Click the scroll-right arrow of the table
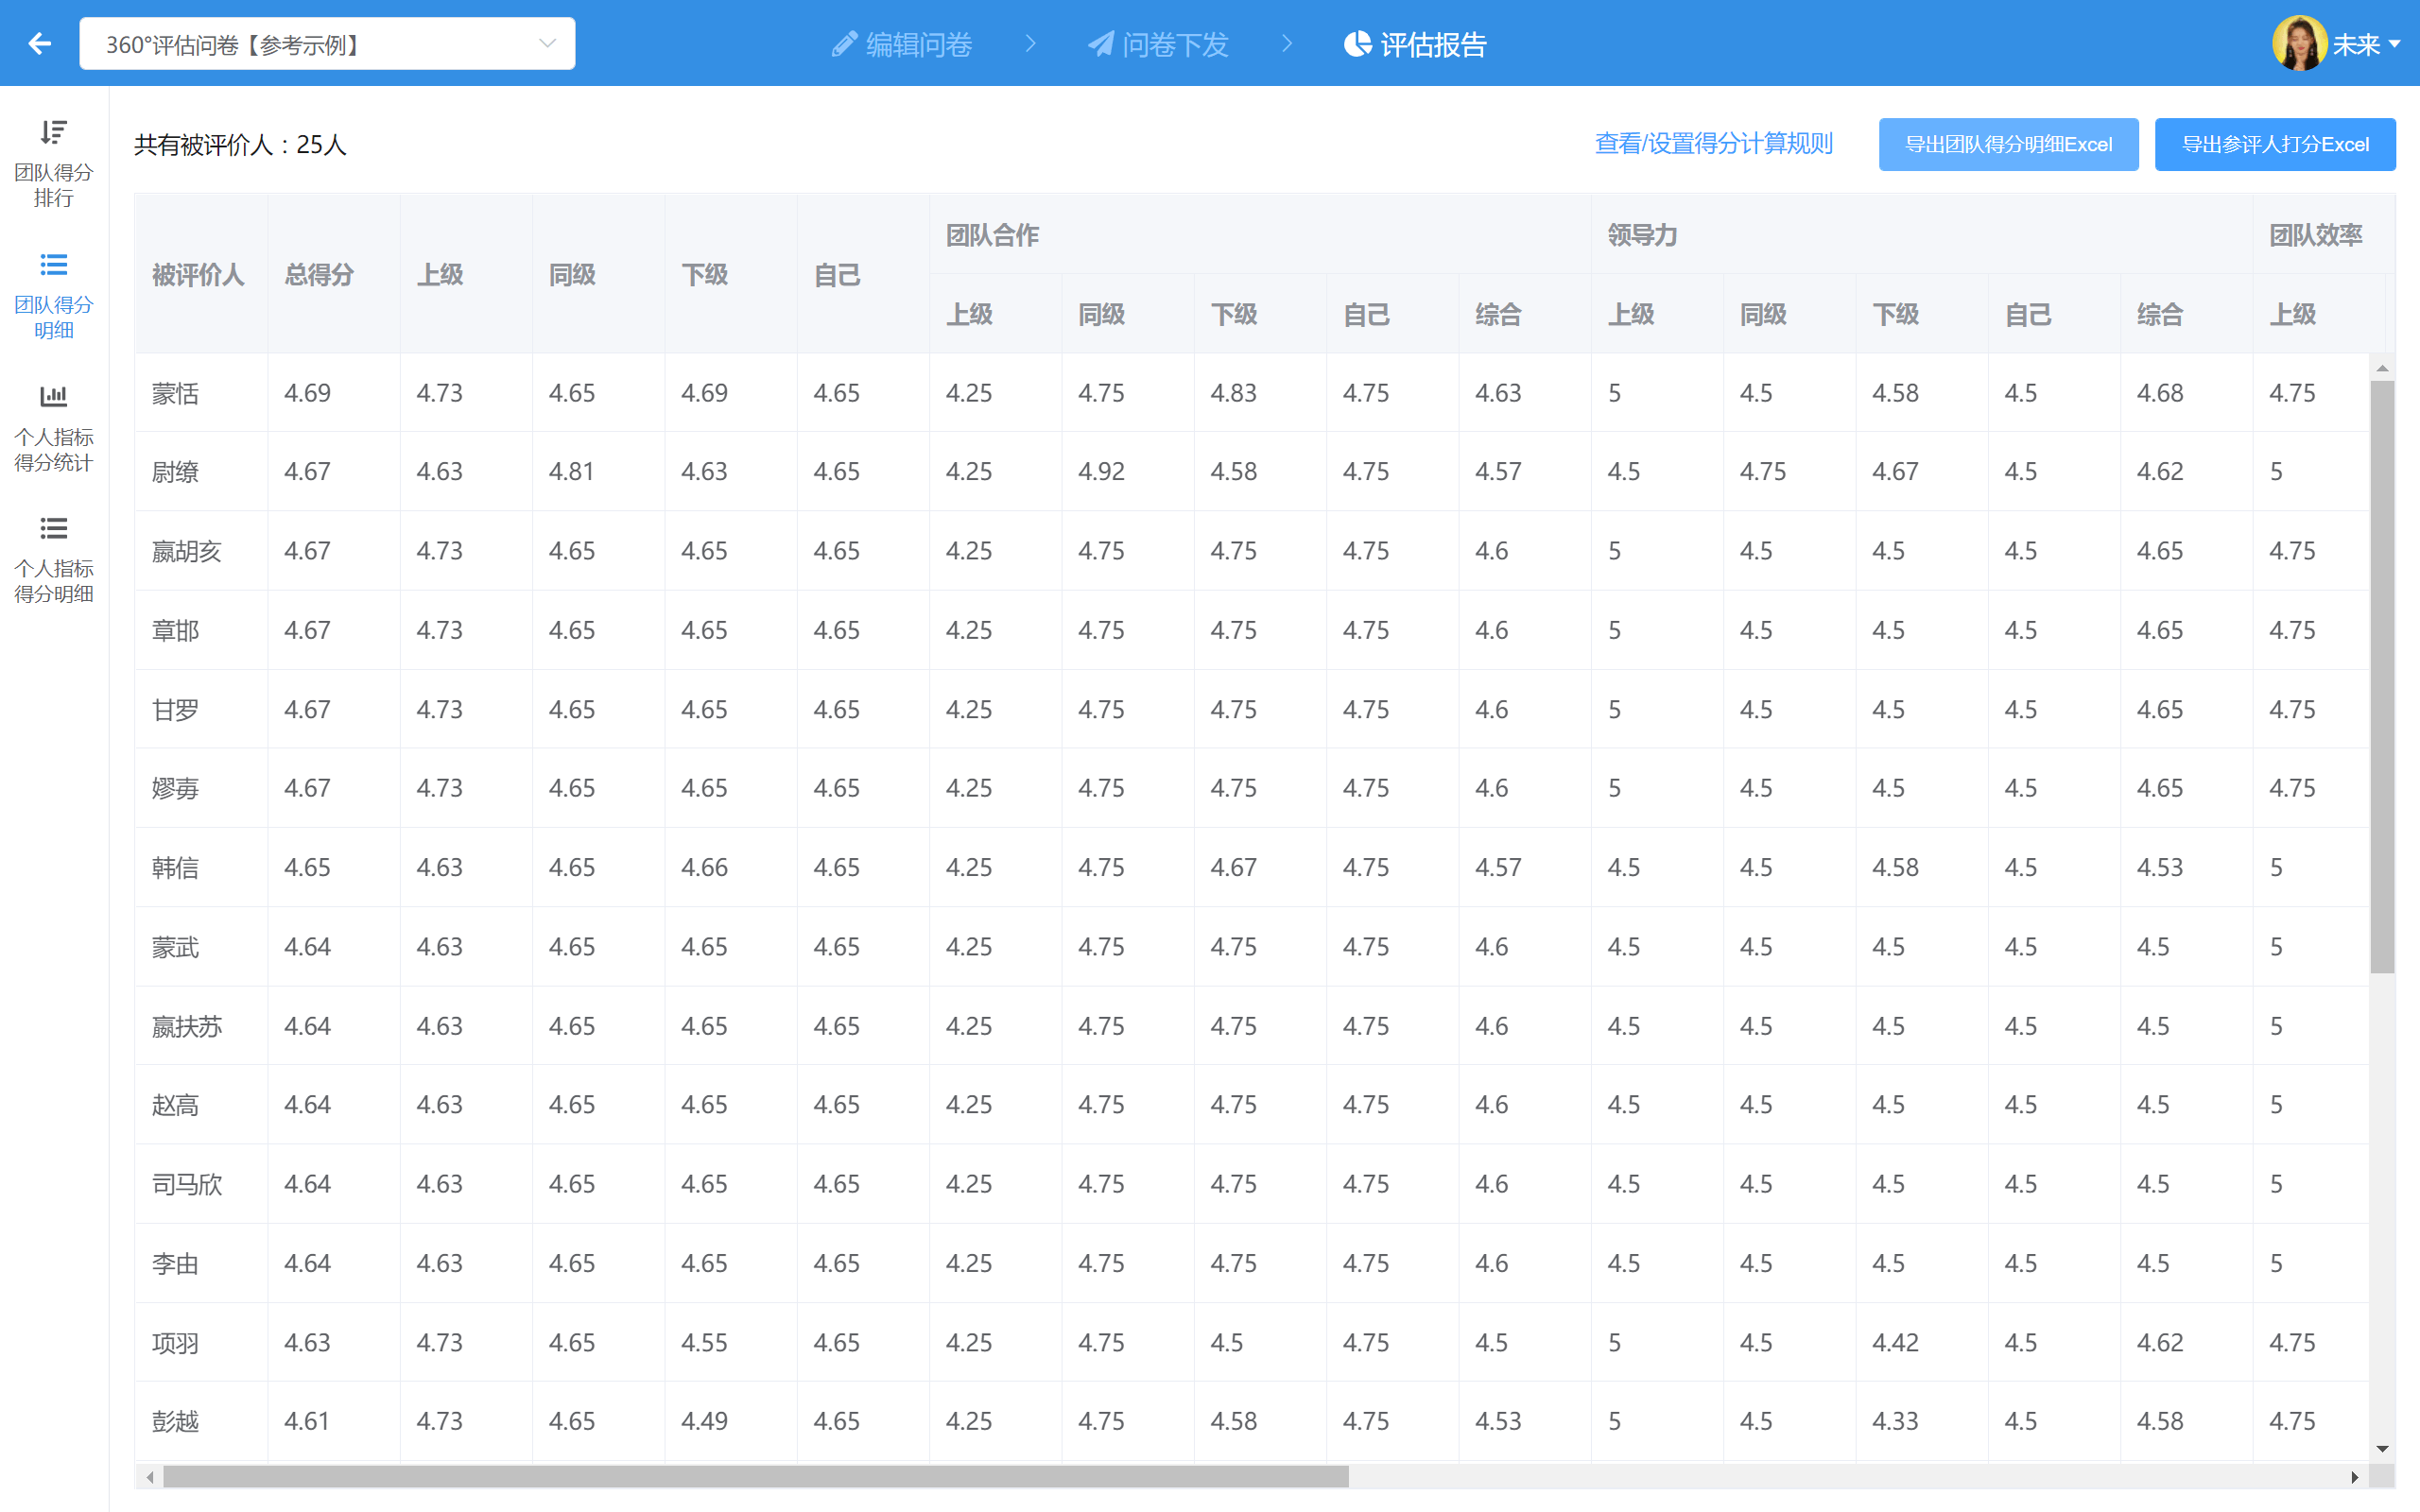Viewport: 2420px width, 1512px height. pyautogui.click(x=2355, y=1477)
